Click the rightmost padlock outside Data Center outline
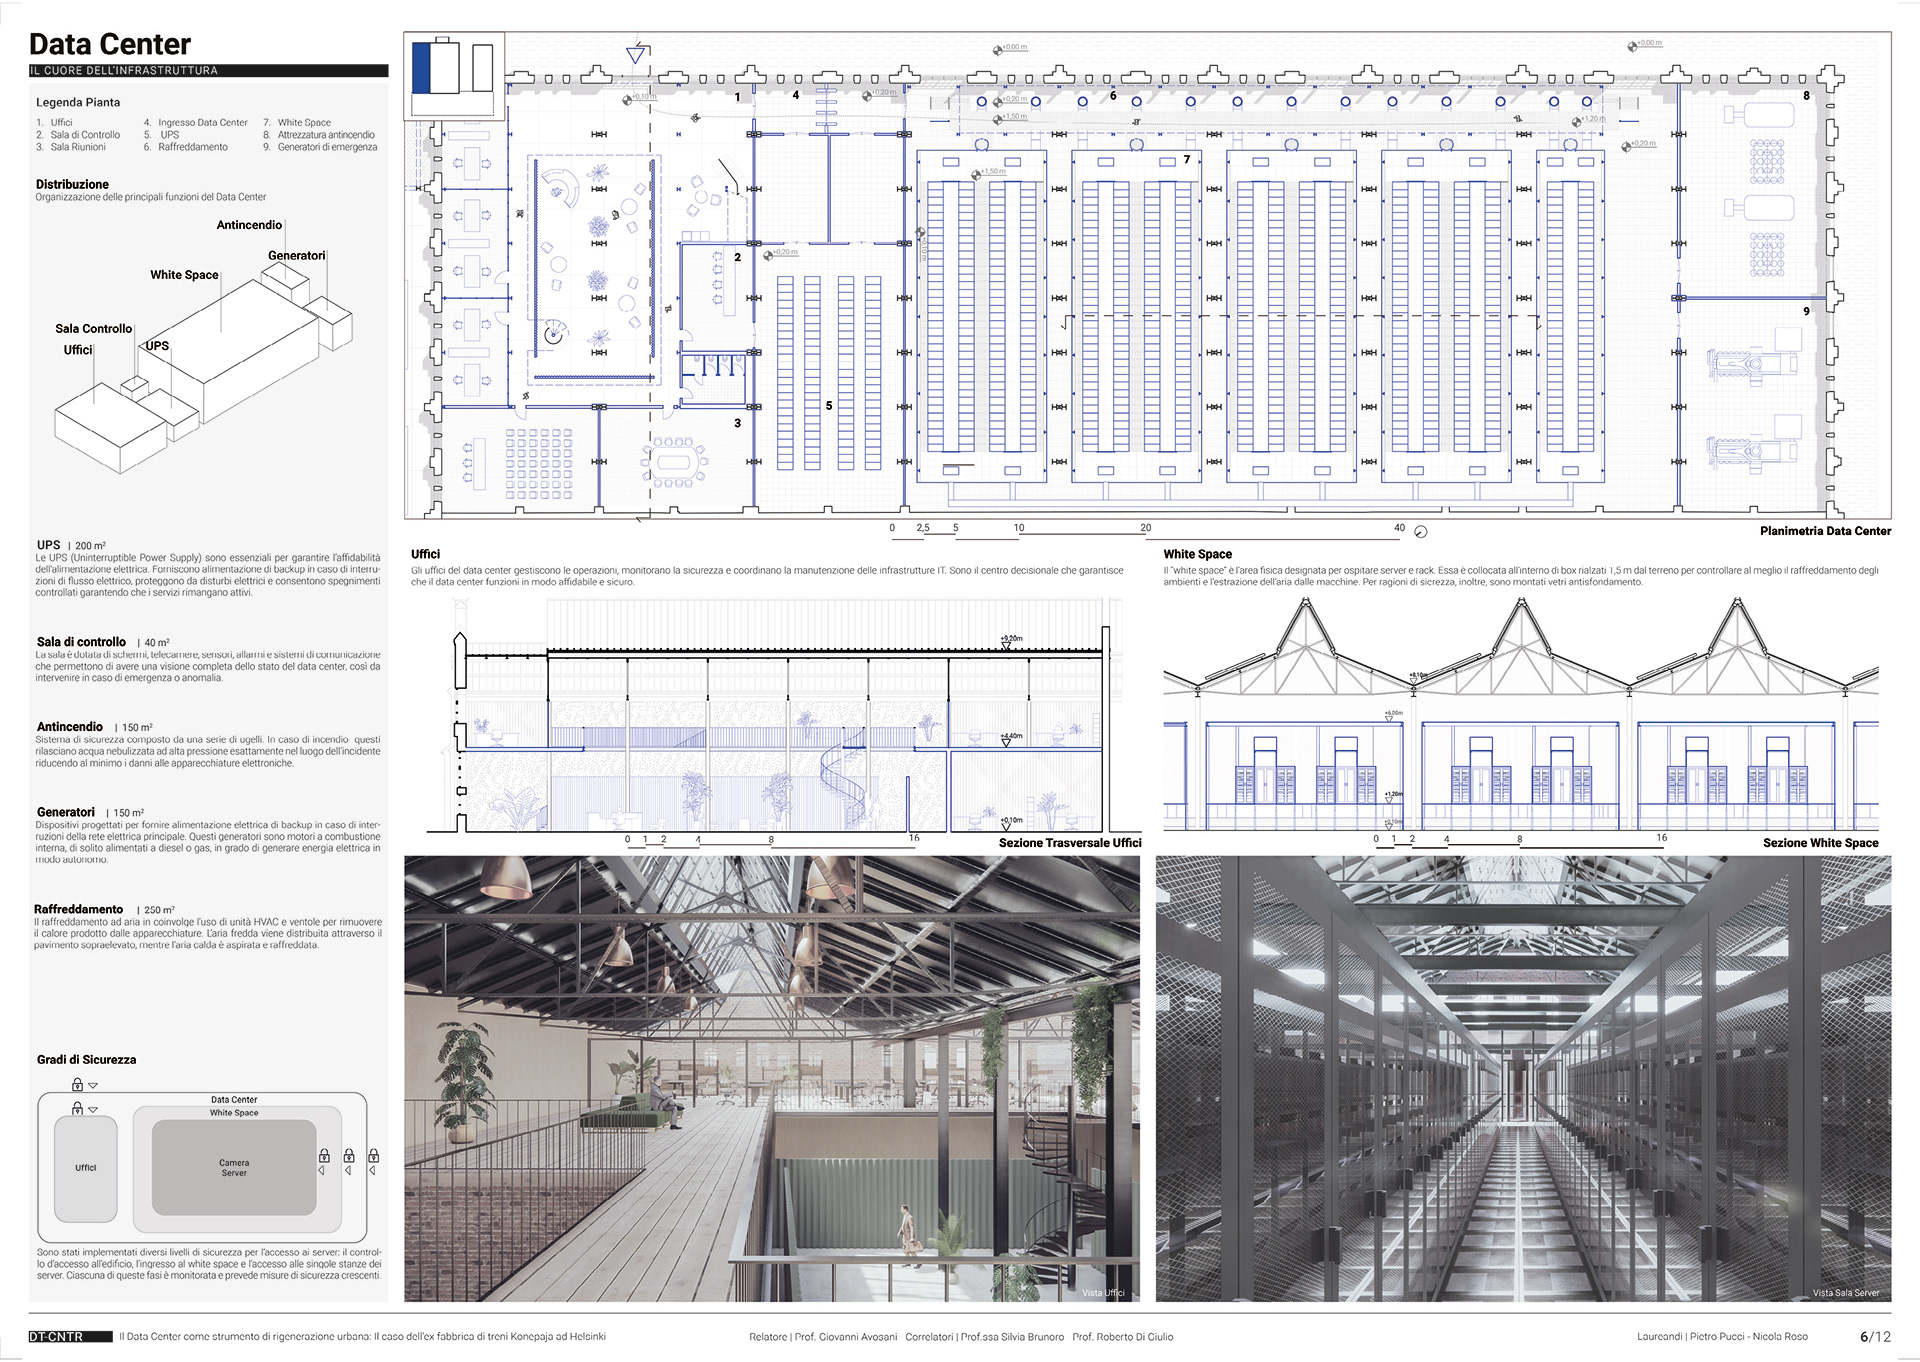 click(x=373, y=1156)
